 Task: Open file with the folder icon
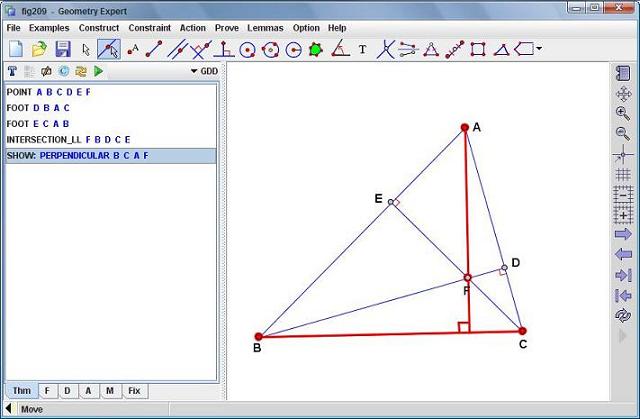(39, 48)
